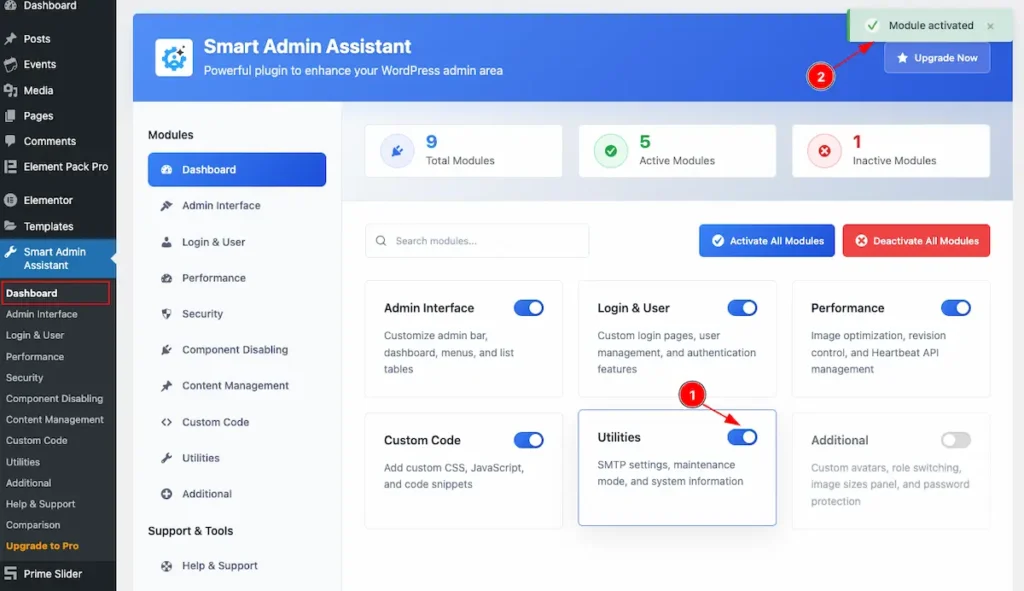
Task: Click the Additional plus icon in Modules
Action: (x=167, y=494)
